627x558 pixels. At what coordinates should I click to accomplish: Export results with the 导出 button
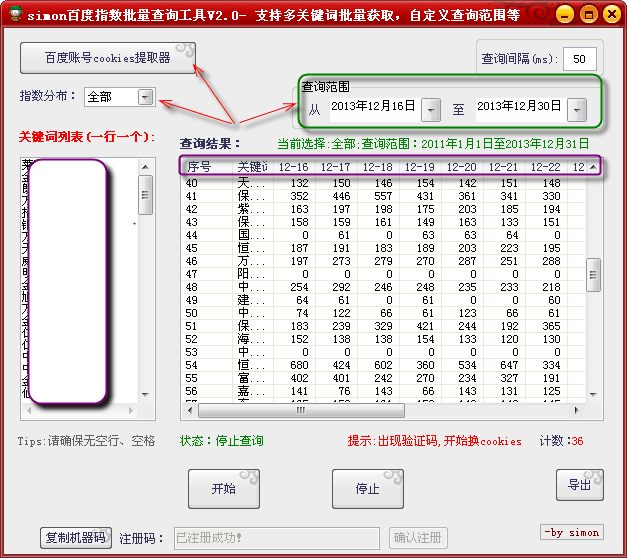(x=579, y=485)
